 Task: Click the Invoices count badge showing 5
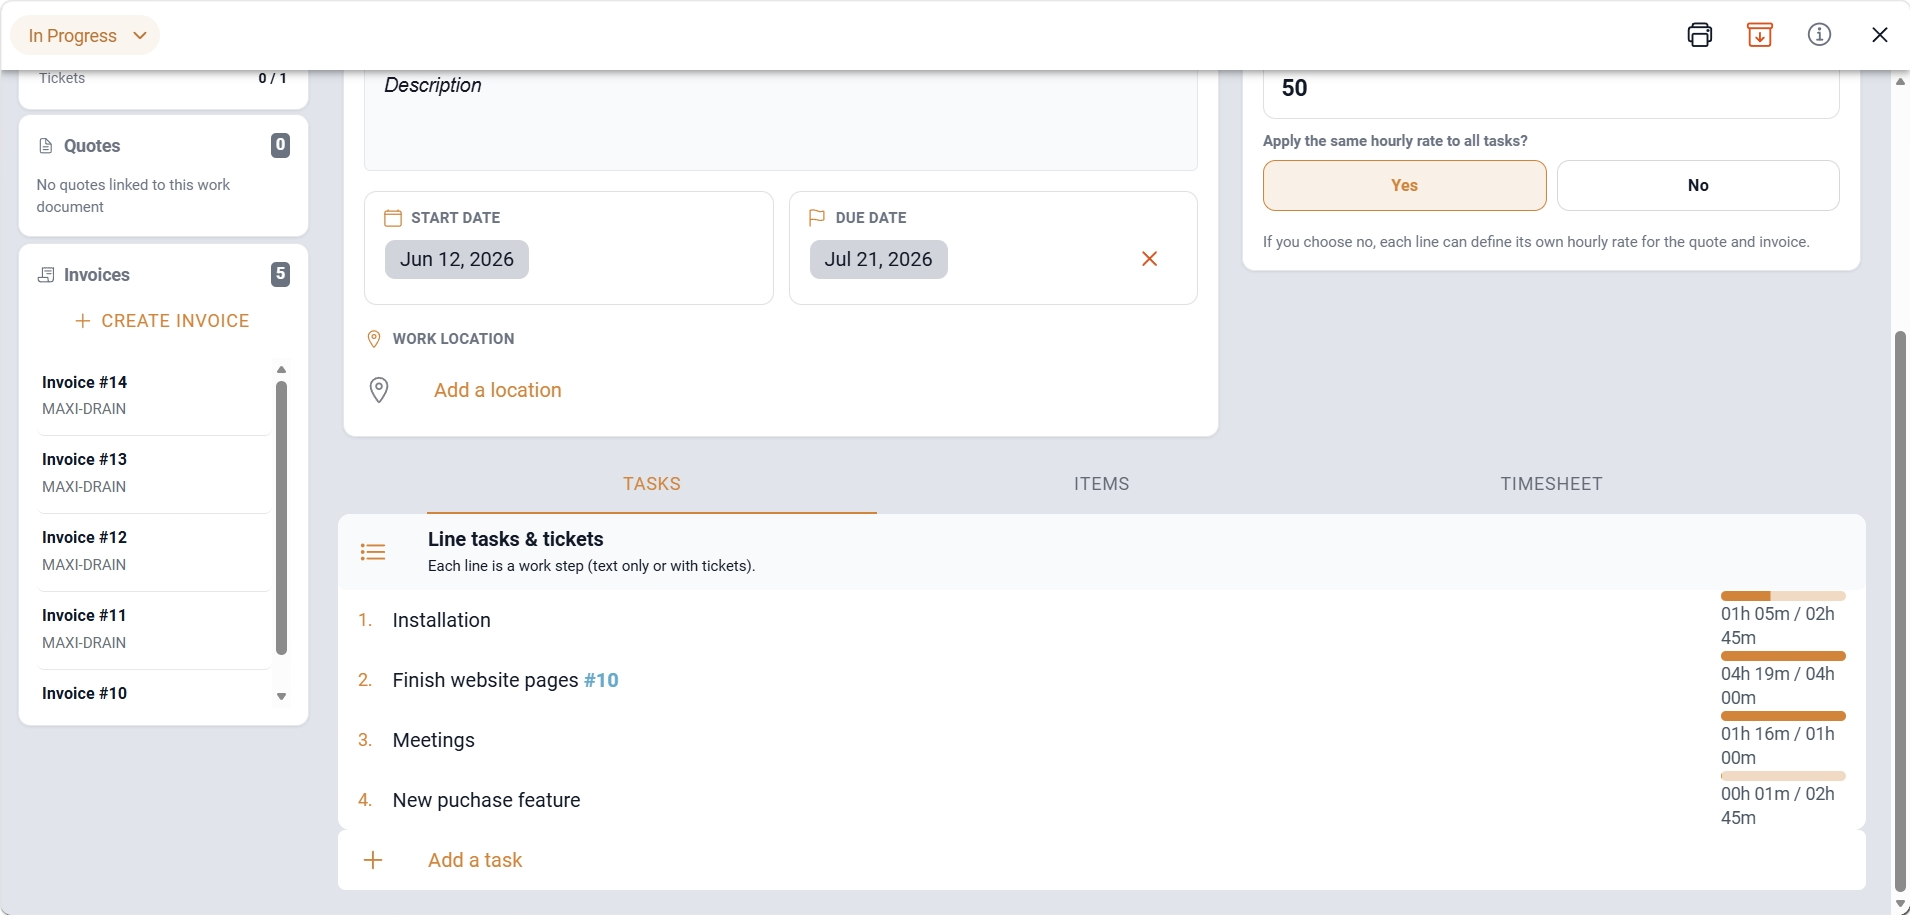[x=281, y=274]
